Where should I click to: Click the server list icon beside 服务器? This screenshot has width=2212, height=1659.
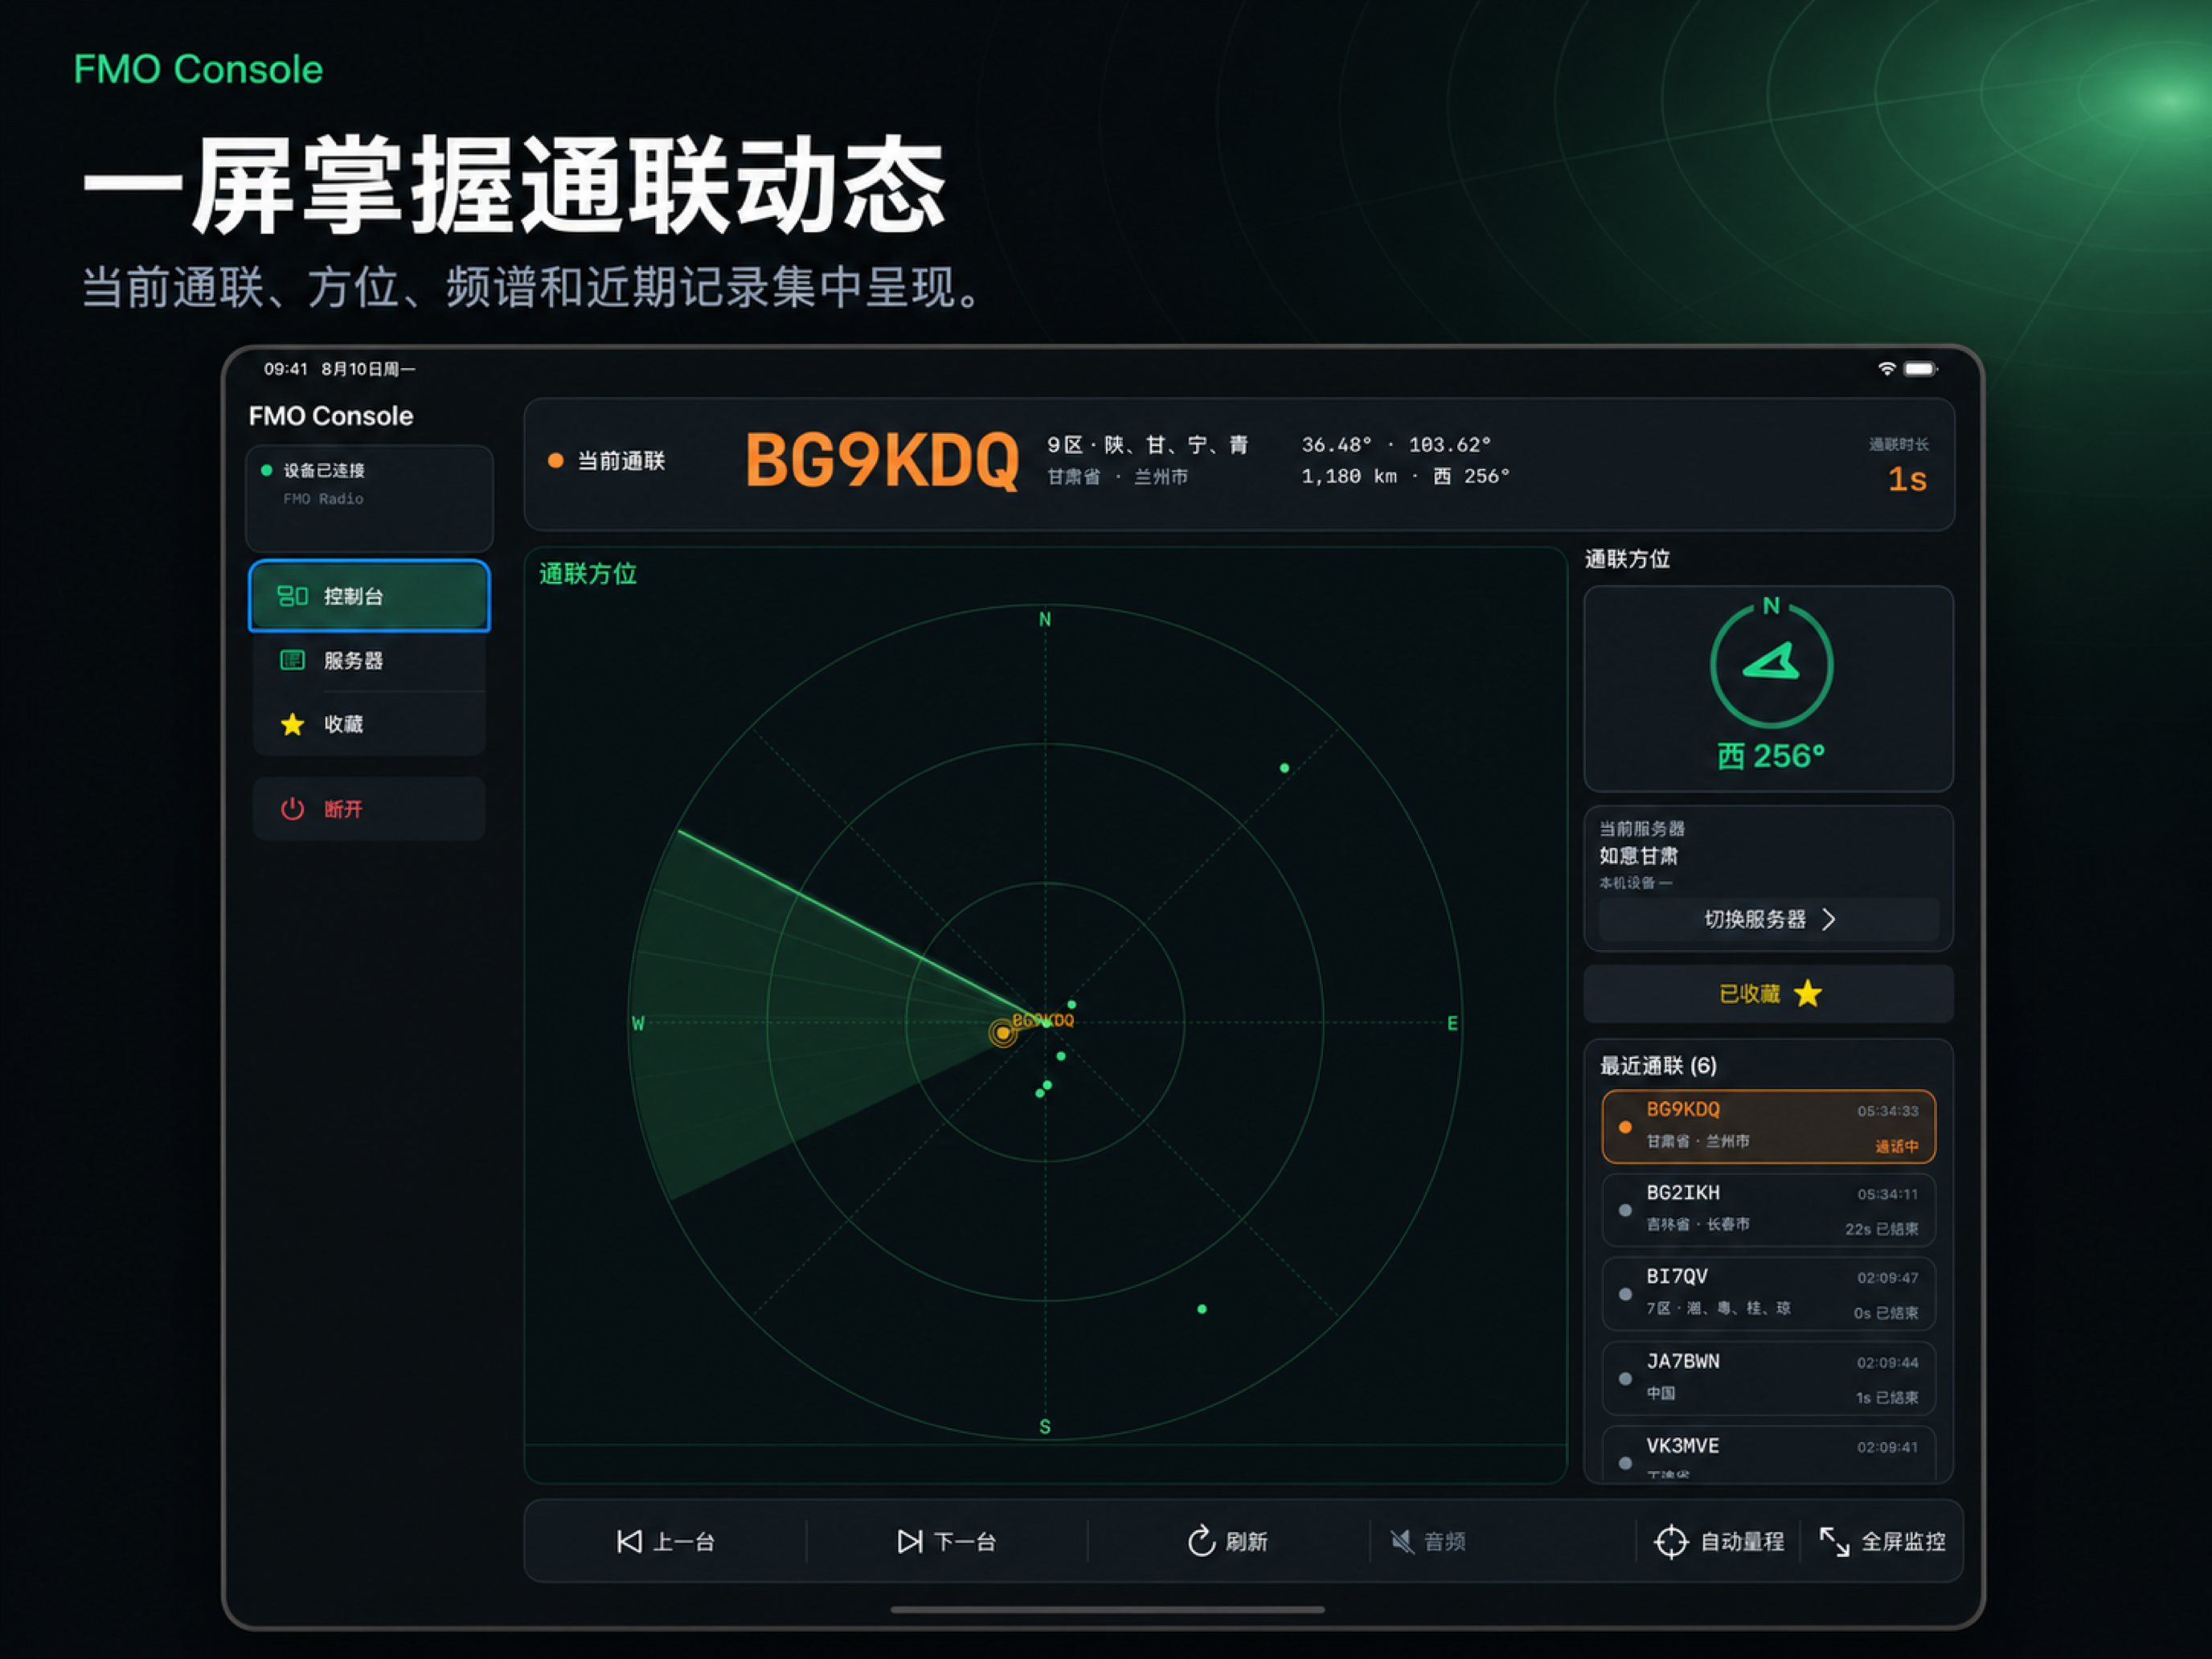pyautogui.click(x=292, y=660)
